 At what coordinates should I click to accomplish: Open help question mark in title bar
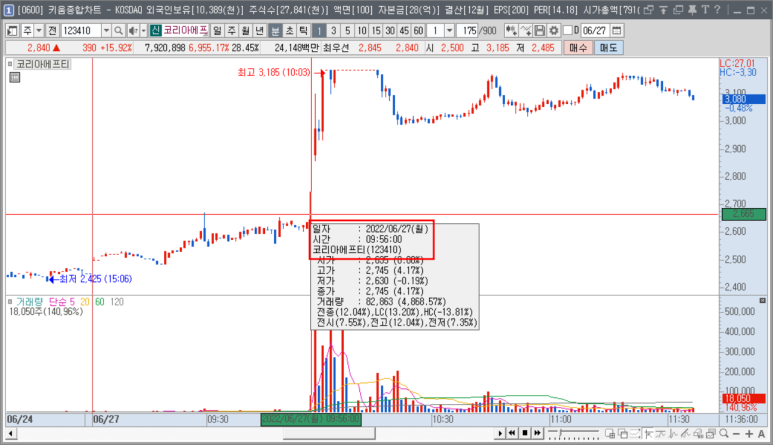point(718,9)
